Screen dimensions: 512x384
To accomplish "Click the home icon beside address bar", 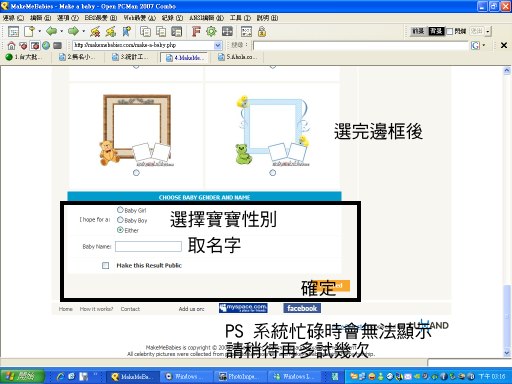I will click(12, 45).
